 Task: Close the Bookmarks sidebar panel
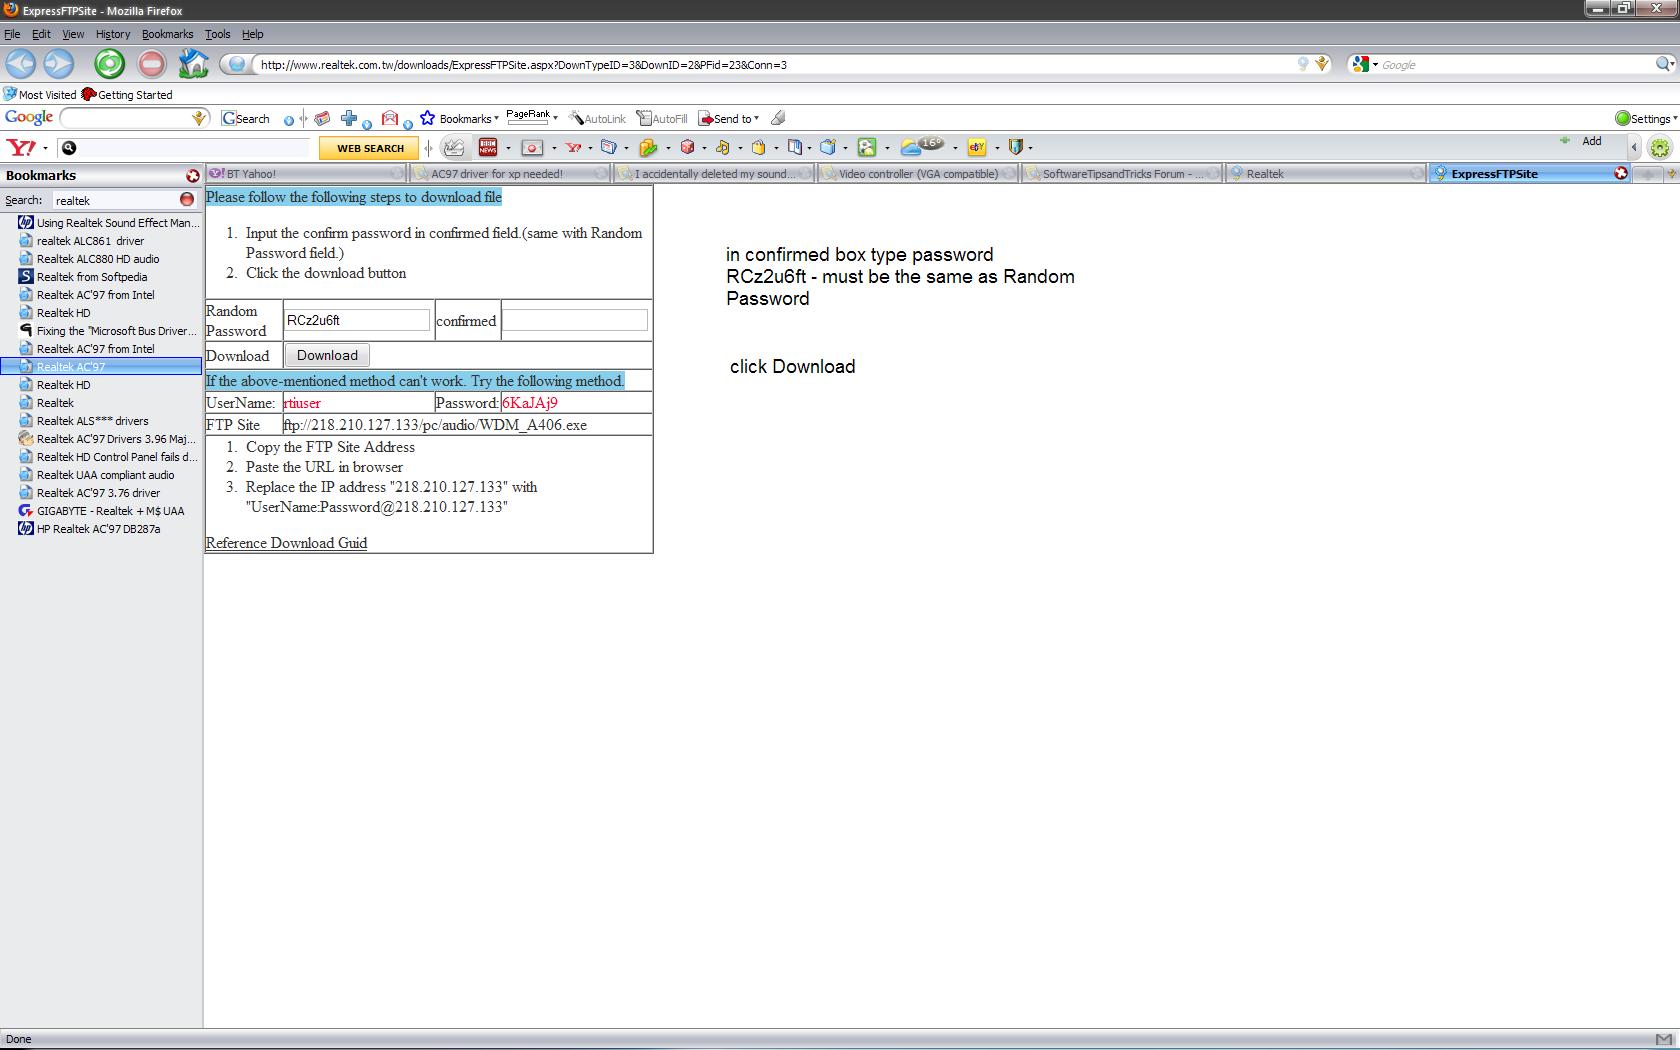193,175
